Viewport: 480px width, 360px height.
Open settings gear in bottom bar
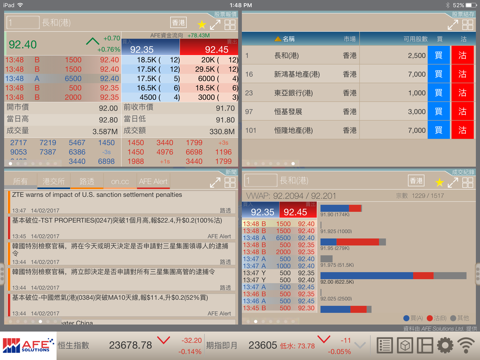445,345
